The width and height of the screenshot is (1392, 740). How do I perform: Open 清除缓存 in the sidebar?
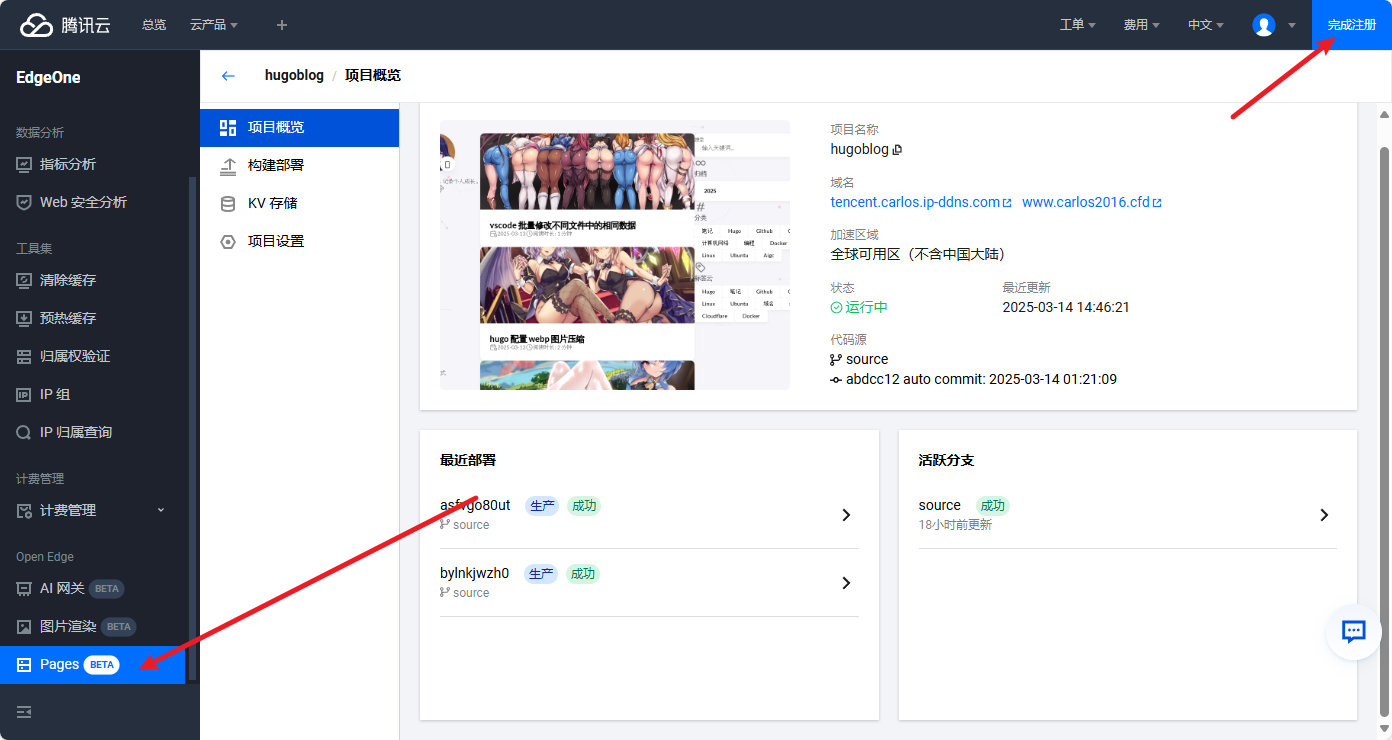(x=92, y=280)
